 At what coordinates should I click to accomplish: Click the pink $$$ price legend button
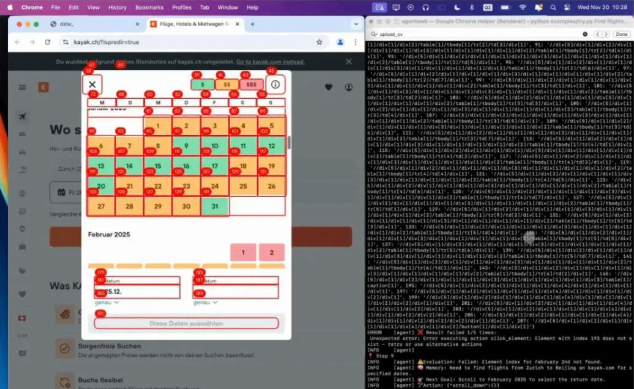[251, 85]
